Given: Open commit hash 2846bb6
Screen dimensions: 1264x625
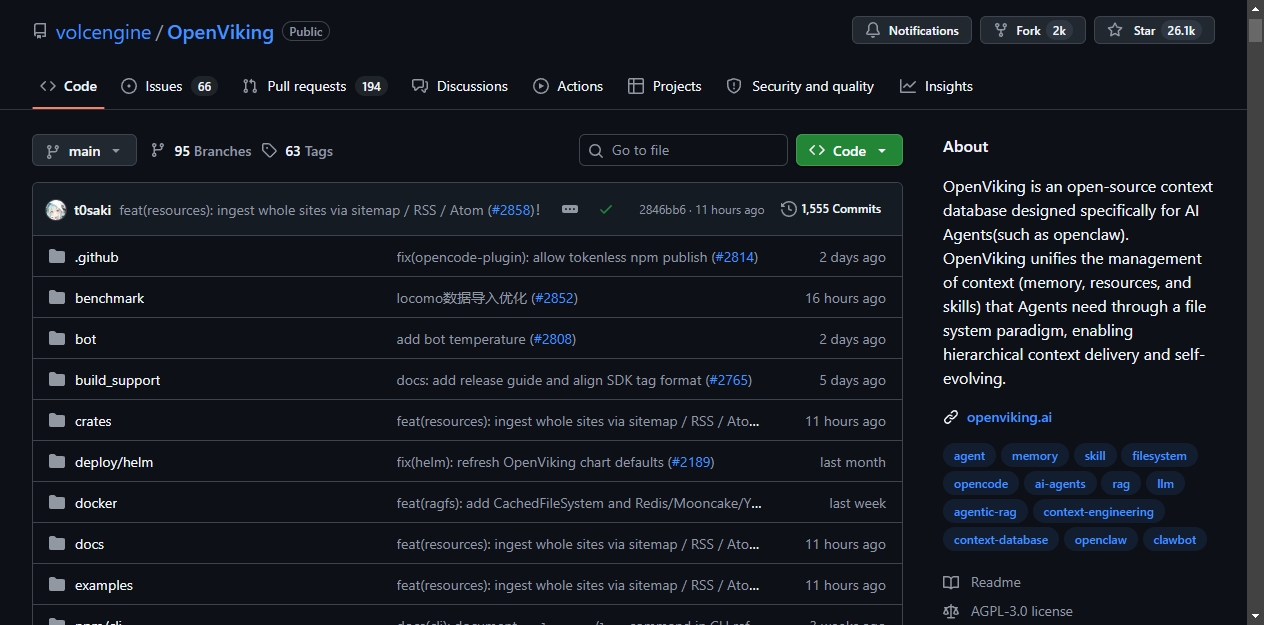Looking at the screenshot, I should click(x=662, y=210).
